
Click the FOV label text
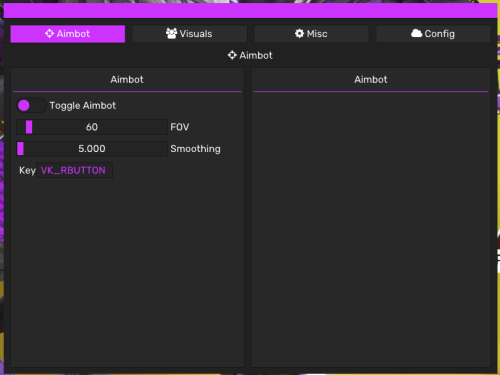point(180,127)
